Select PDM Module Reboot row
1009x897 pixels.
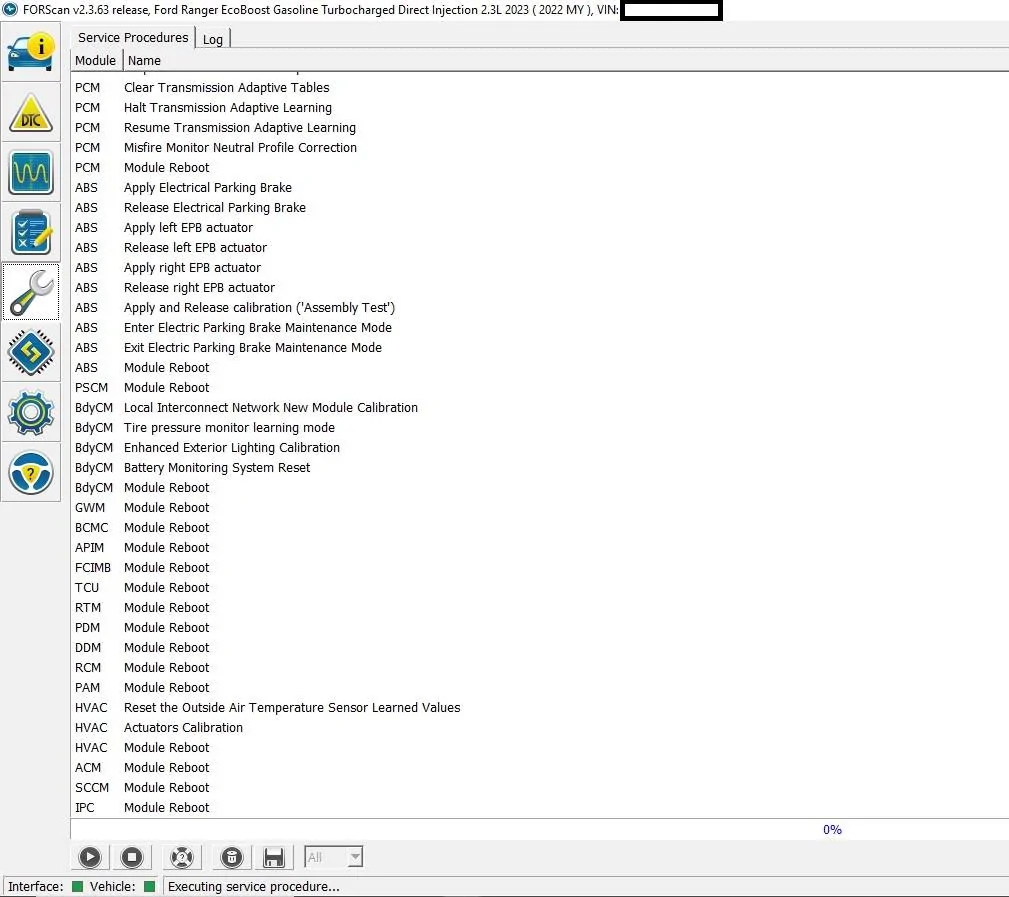click(x=539, y=627)
